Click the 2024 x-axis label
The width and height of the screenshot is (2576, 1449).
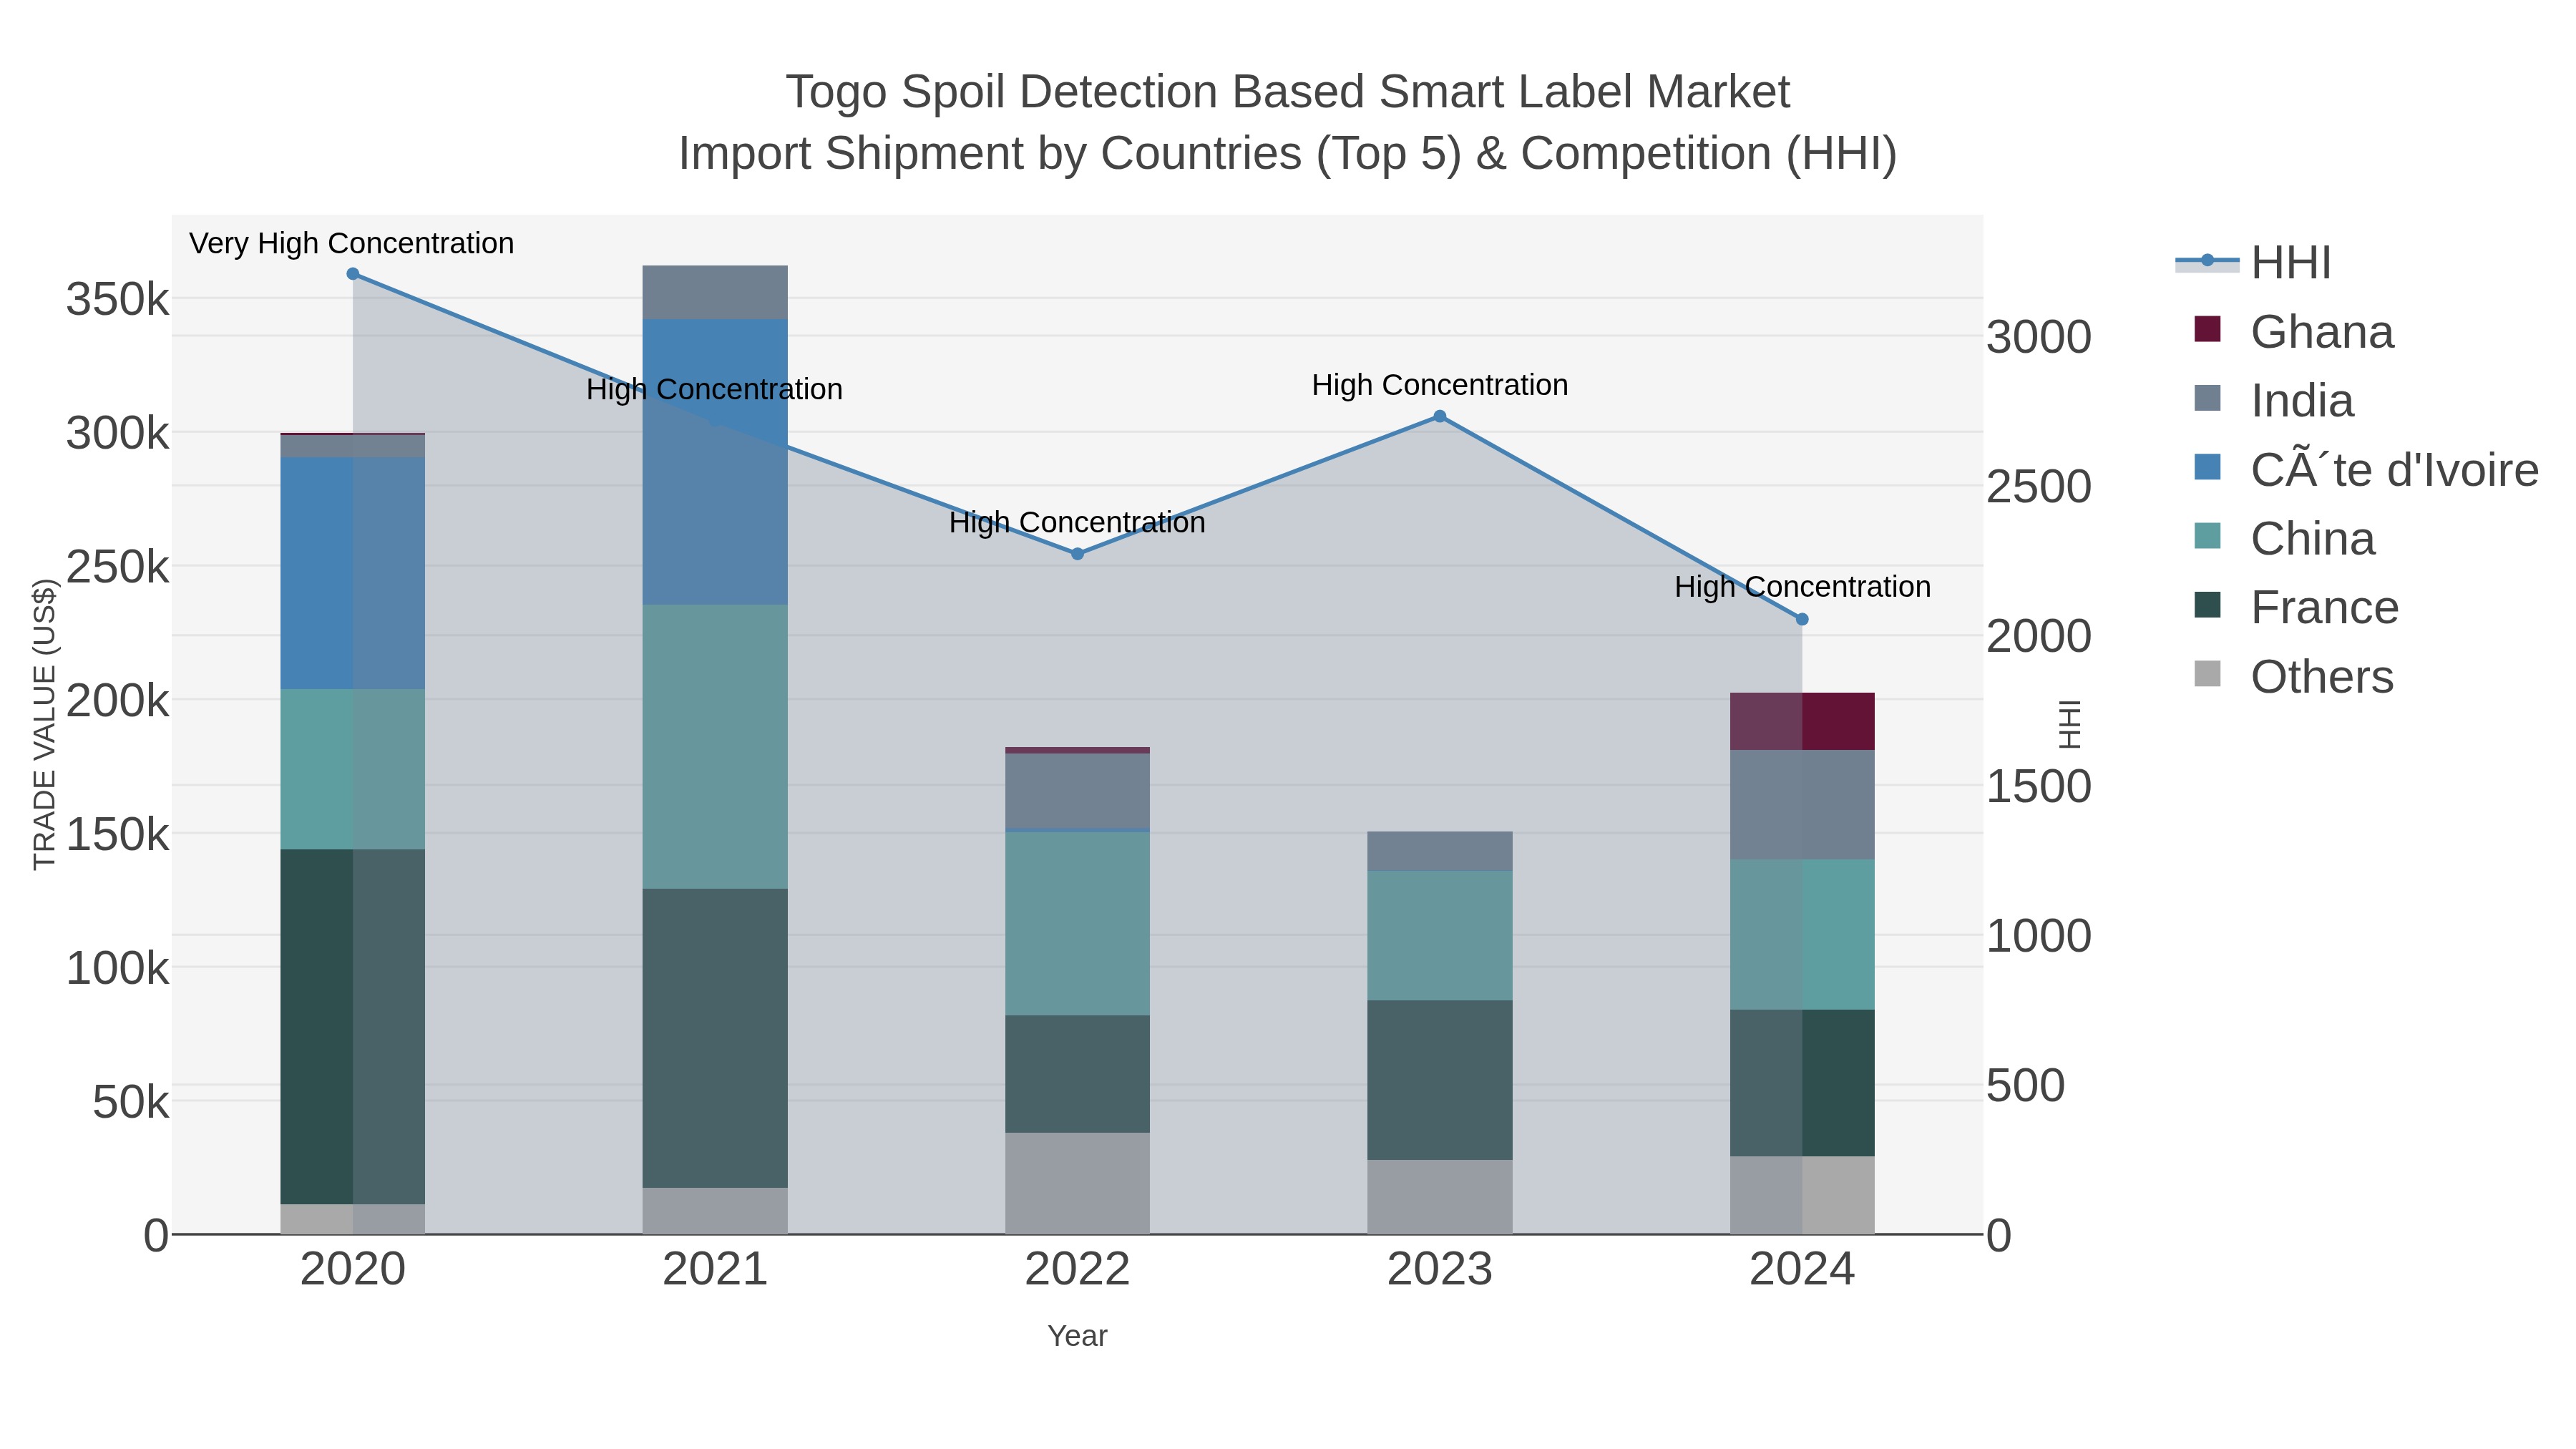1802,1270
